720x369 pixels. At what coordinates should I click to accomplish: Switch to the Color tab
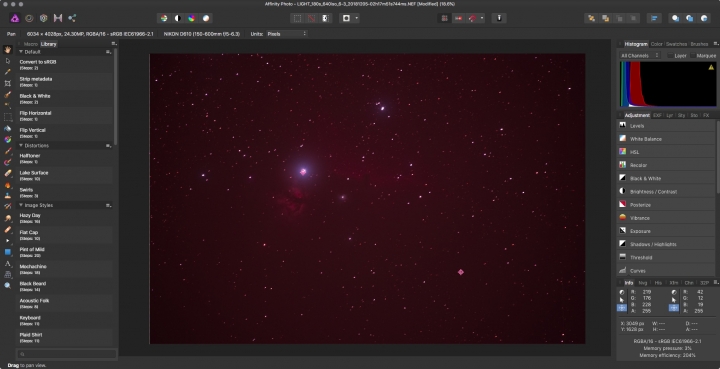657,44
